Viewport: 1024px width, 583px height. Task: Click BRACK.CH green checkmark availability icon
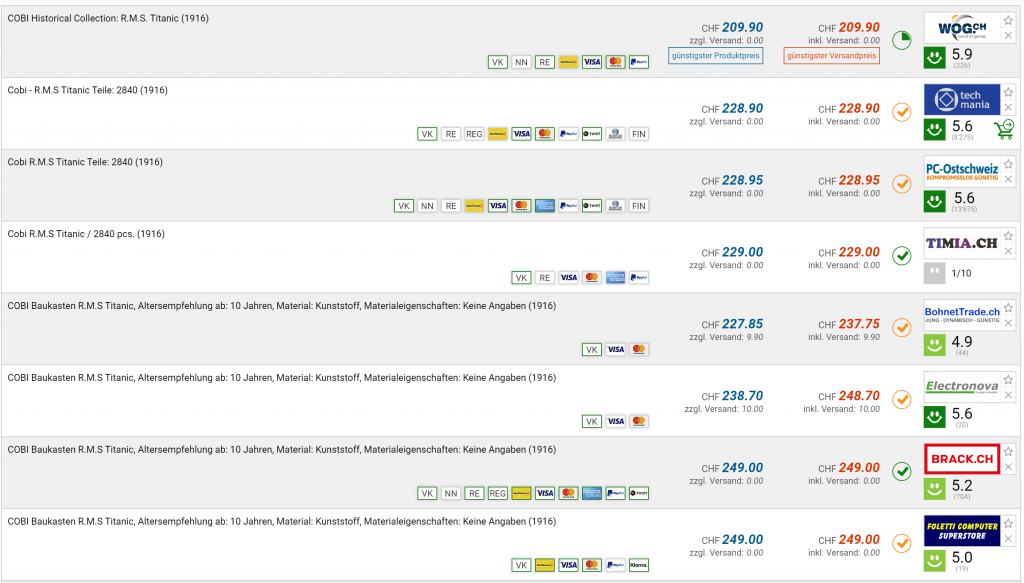tap(902, 471)
